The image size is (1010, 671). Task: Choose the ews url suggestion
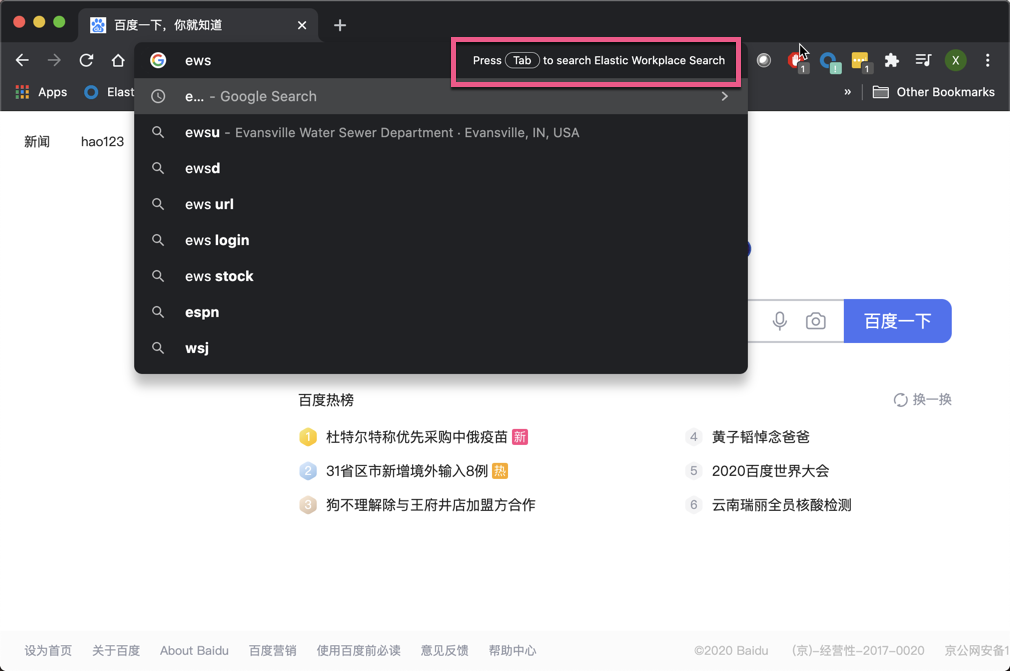coord(441,205)
